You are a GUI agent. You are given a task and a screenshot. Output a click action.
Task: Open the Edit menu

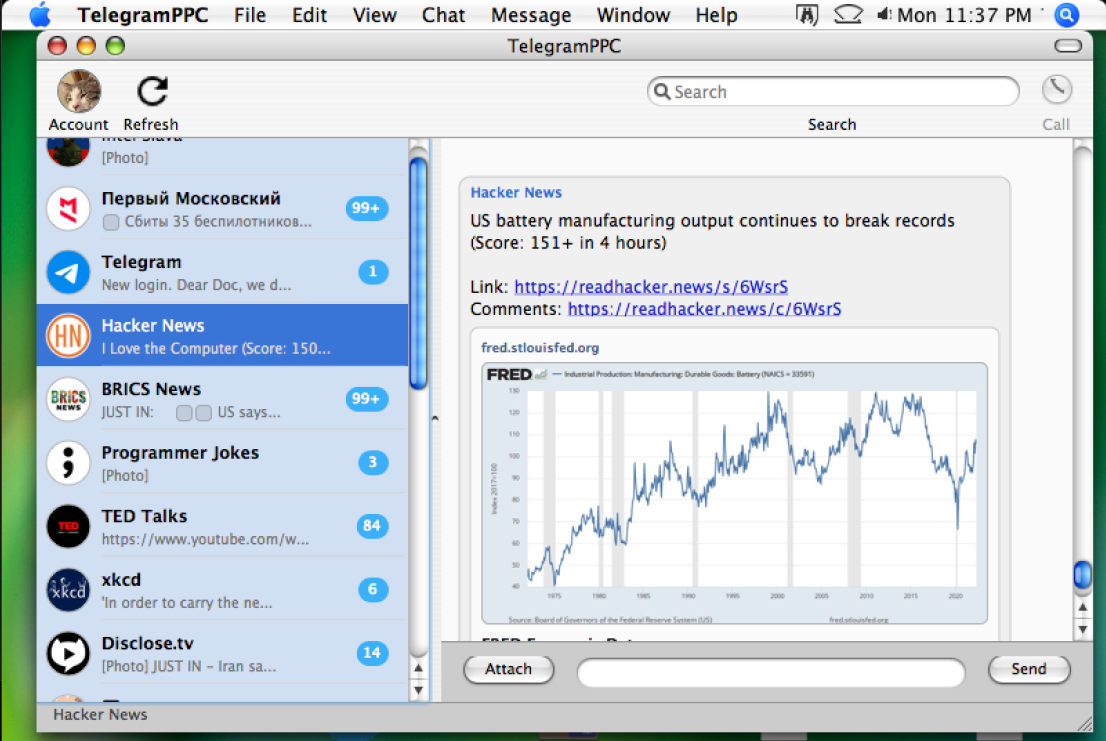pos(309,15)
